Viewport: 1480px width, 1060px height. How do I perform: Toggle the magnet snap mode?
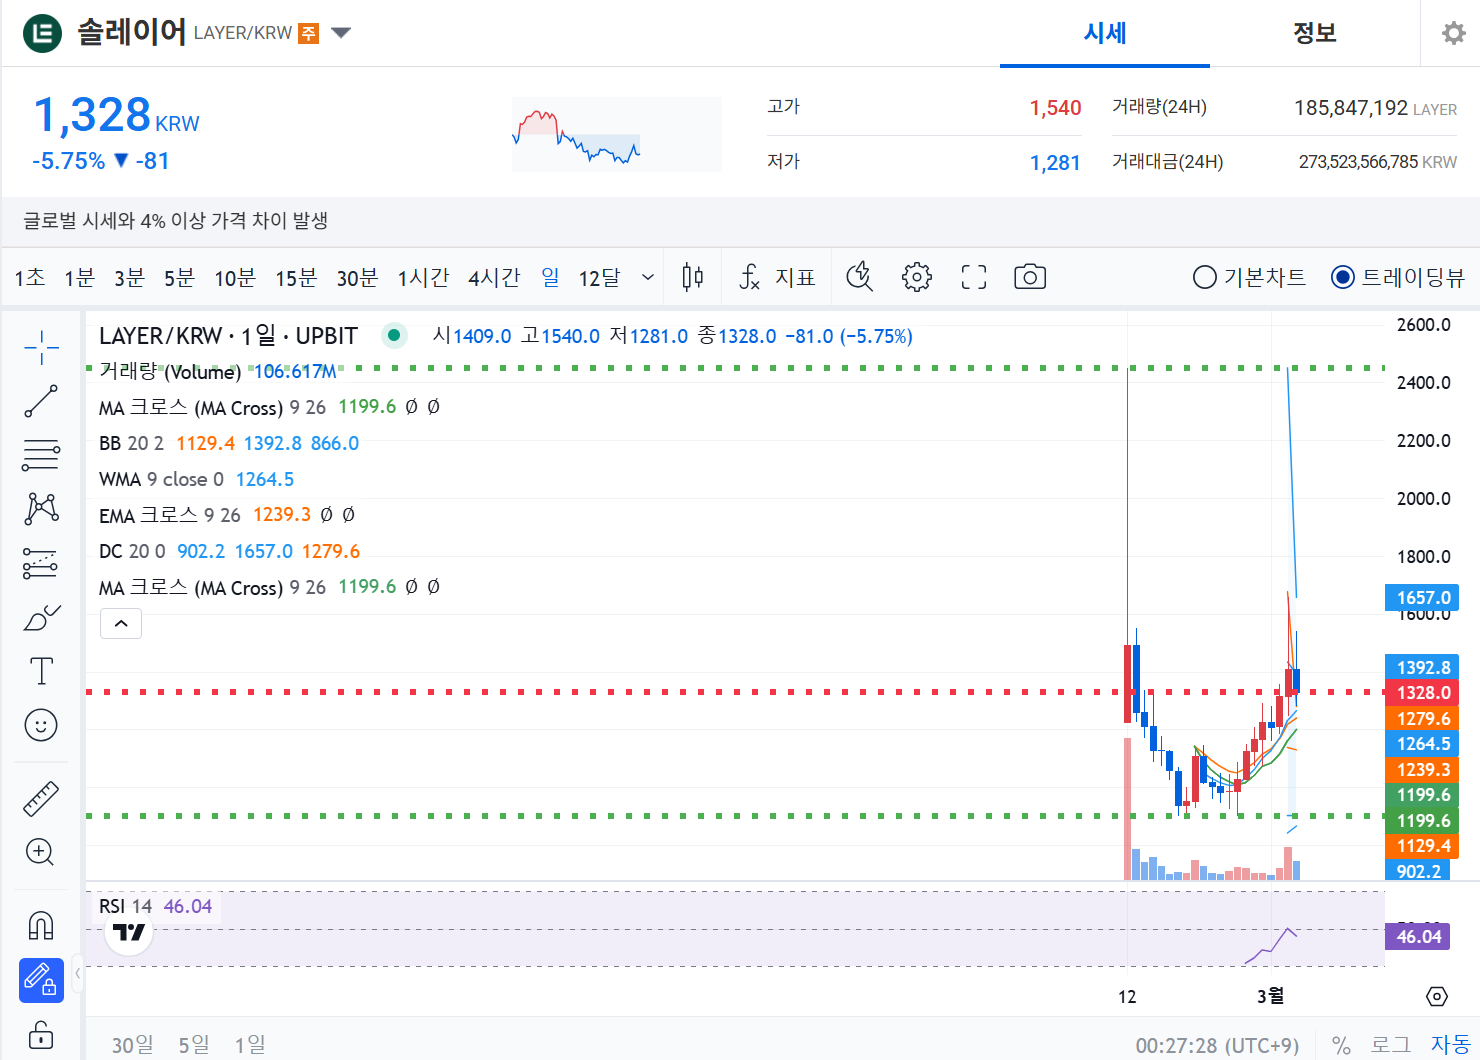41,925
